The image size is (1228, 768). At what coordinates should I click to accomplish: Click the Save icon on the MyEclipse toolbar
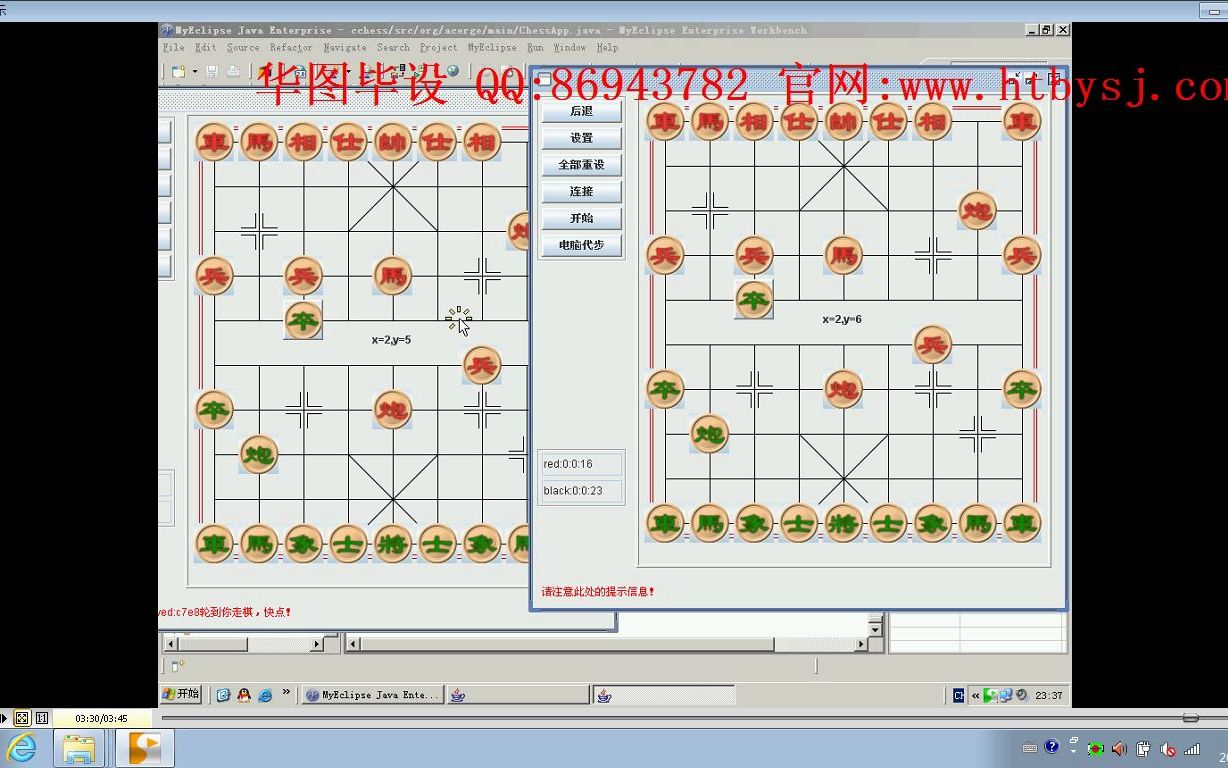click(212, 71)
